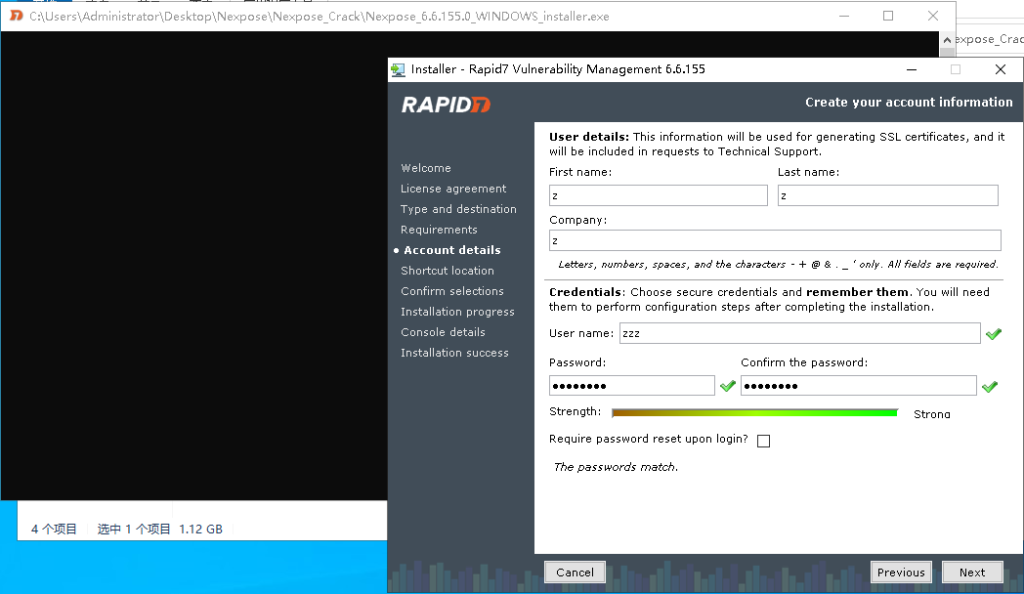Maximize the installer.exe console window
Screen dimensions: 1024x594
888,16
